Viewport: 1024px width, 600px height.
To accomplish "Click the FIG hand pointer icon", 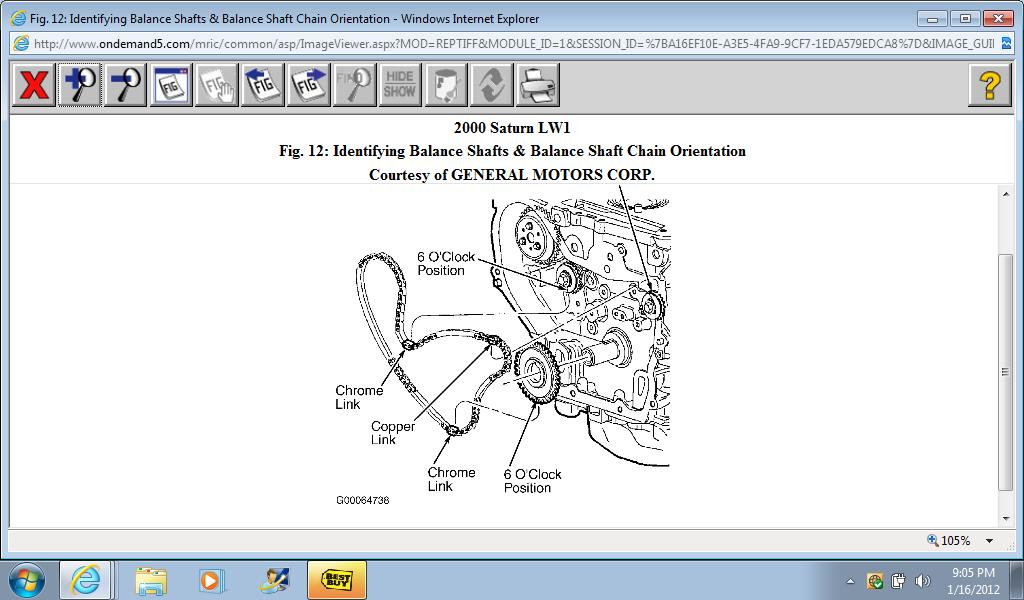I will coord(217,85).
